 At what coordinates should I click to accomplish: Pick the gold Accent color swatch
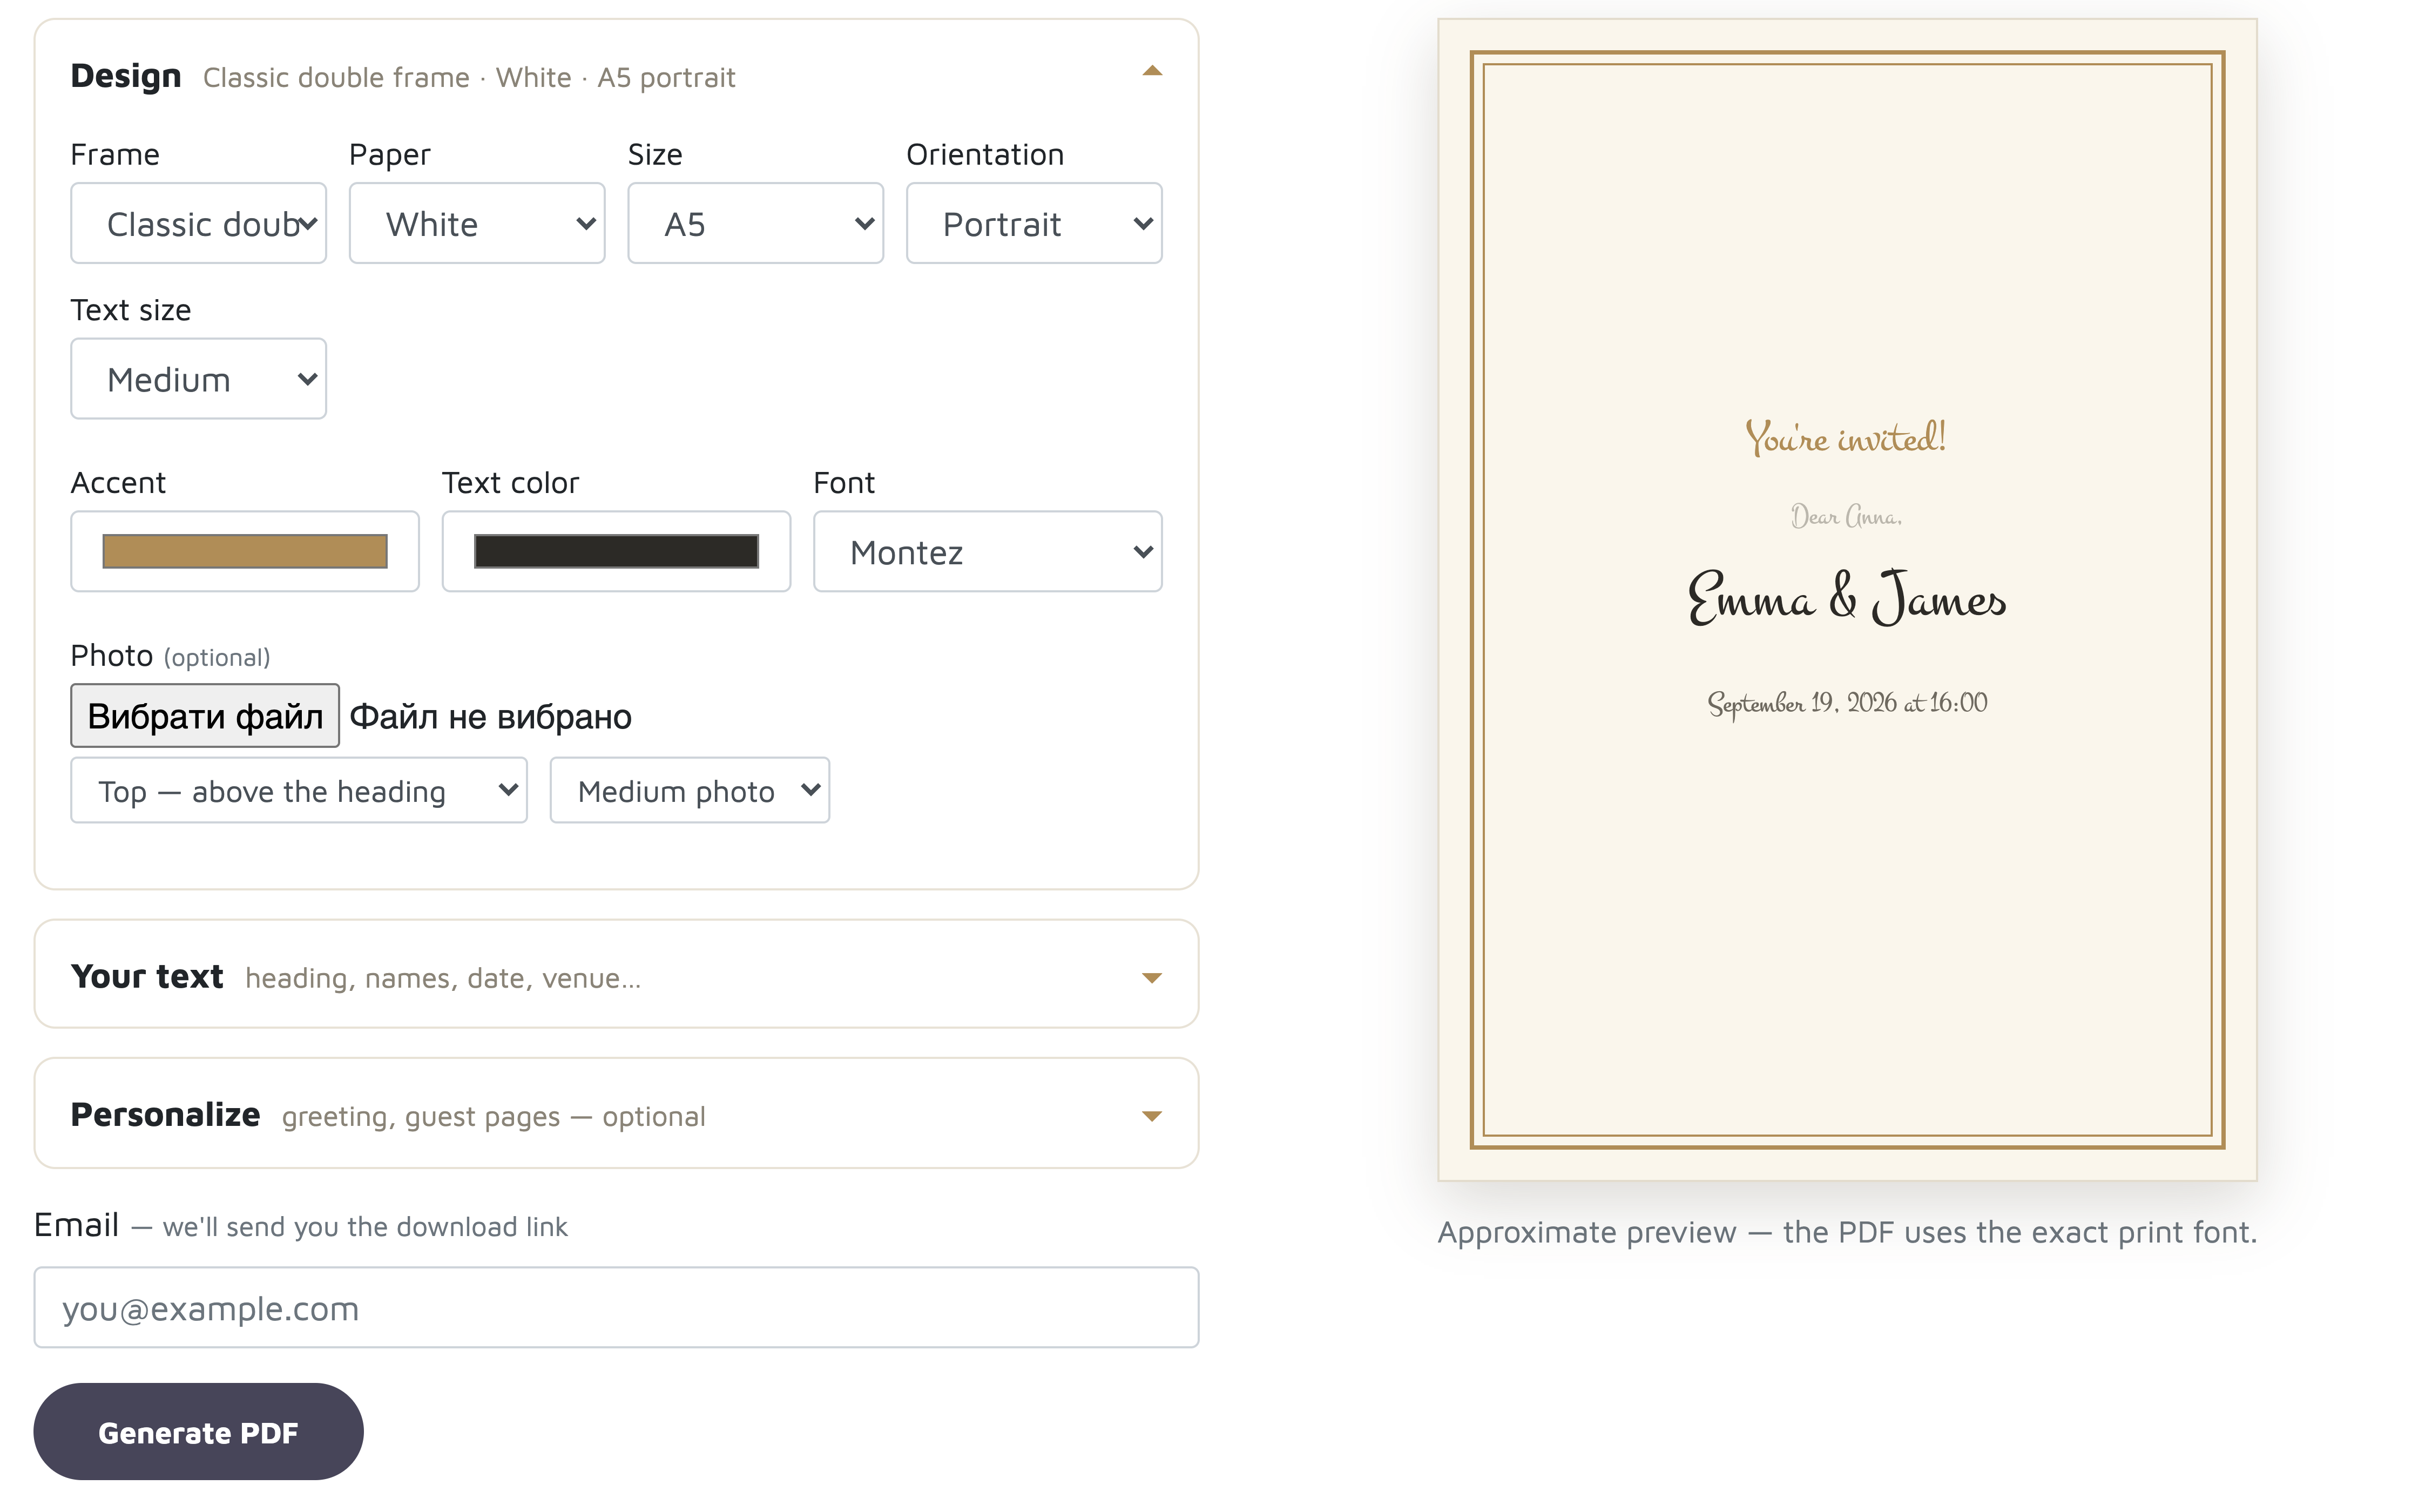coord(245,552)
